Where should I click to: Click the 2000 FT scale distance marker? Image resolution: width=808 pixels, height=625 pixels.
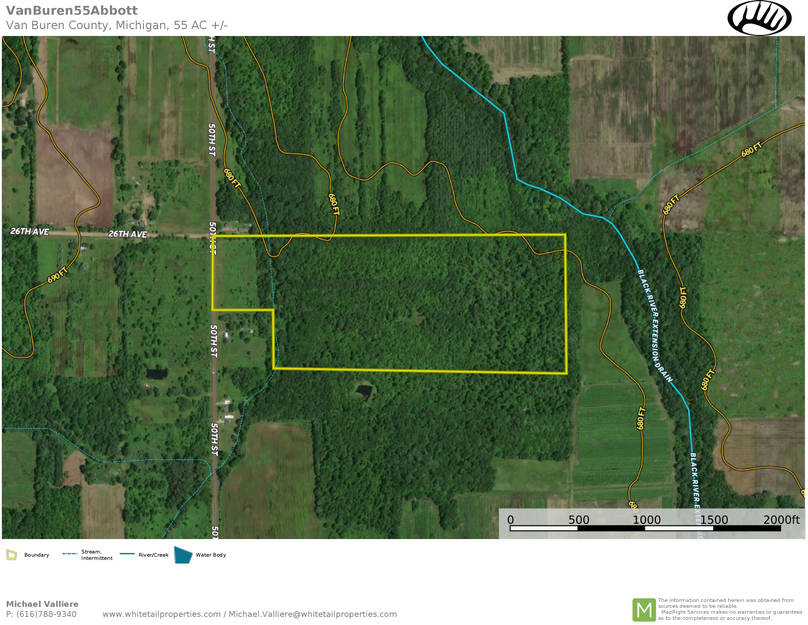pos(783,519)
